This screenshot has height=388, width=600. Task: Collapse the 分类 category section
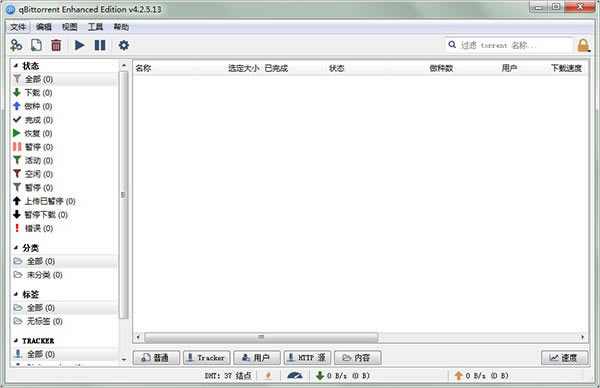point(16,248)
